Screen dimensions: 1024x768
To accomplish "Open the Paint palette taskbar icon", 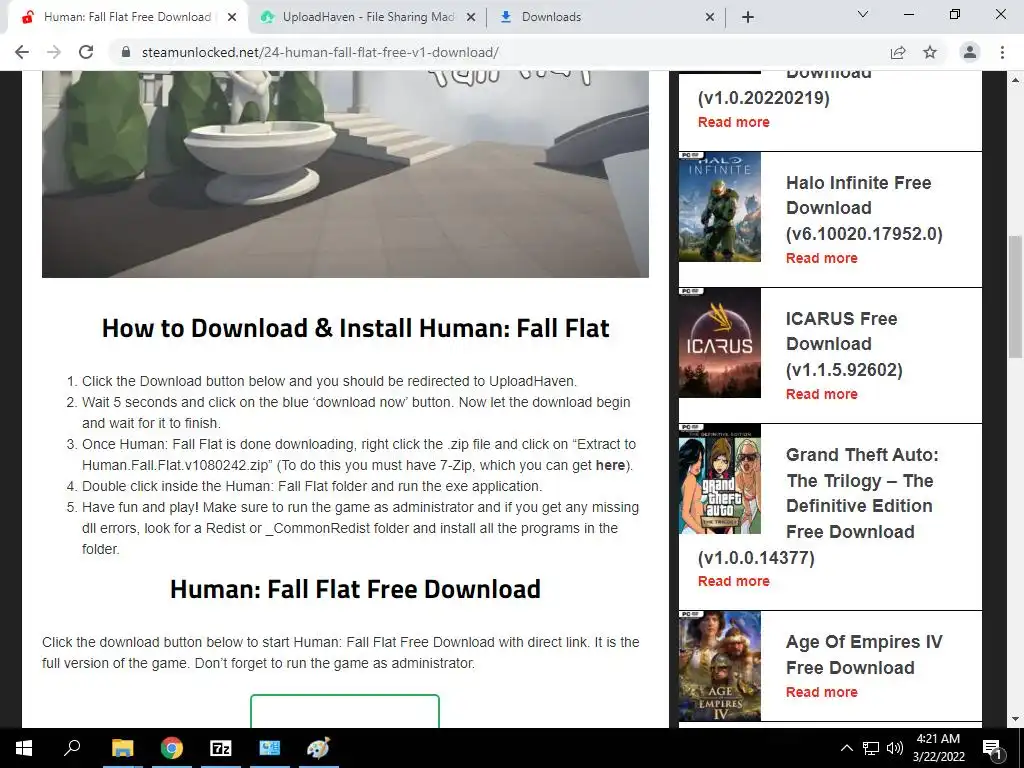I will [x=319, y=748].
